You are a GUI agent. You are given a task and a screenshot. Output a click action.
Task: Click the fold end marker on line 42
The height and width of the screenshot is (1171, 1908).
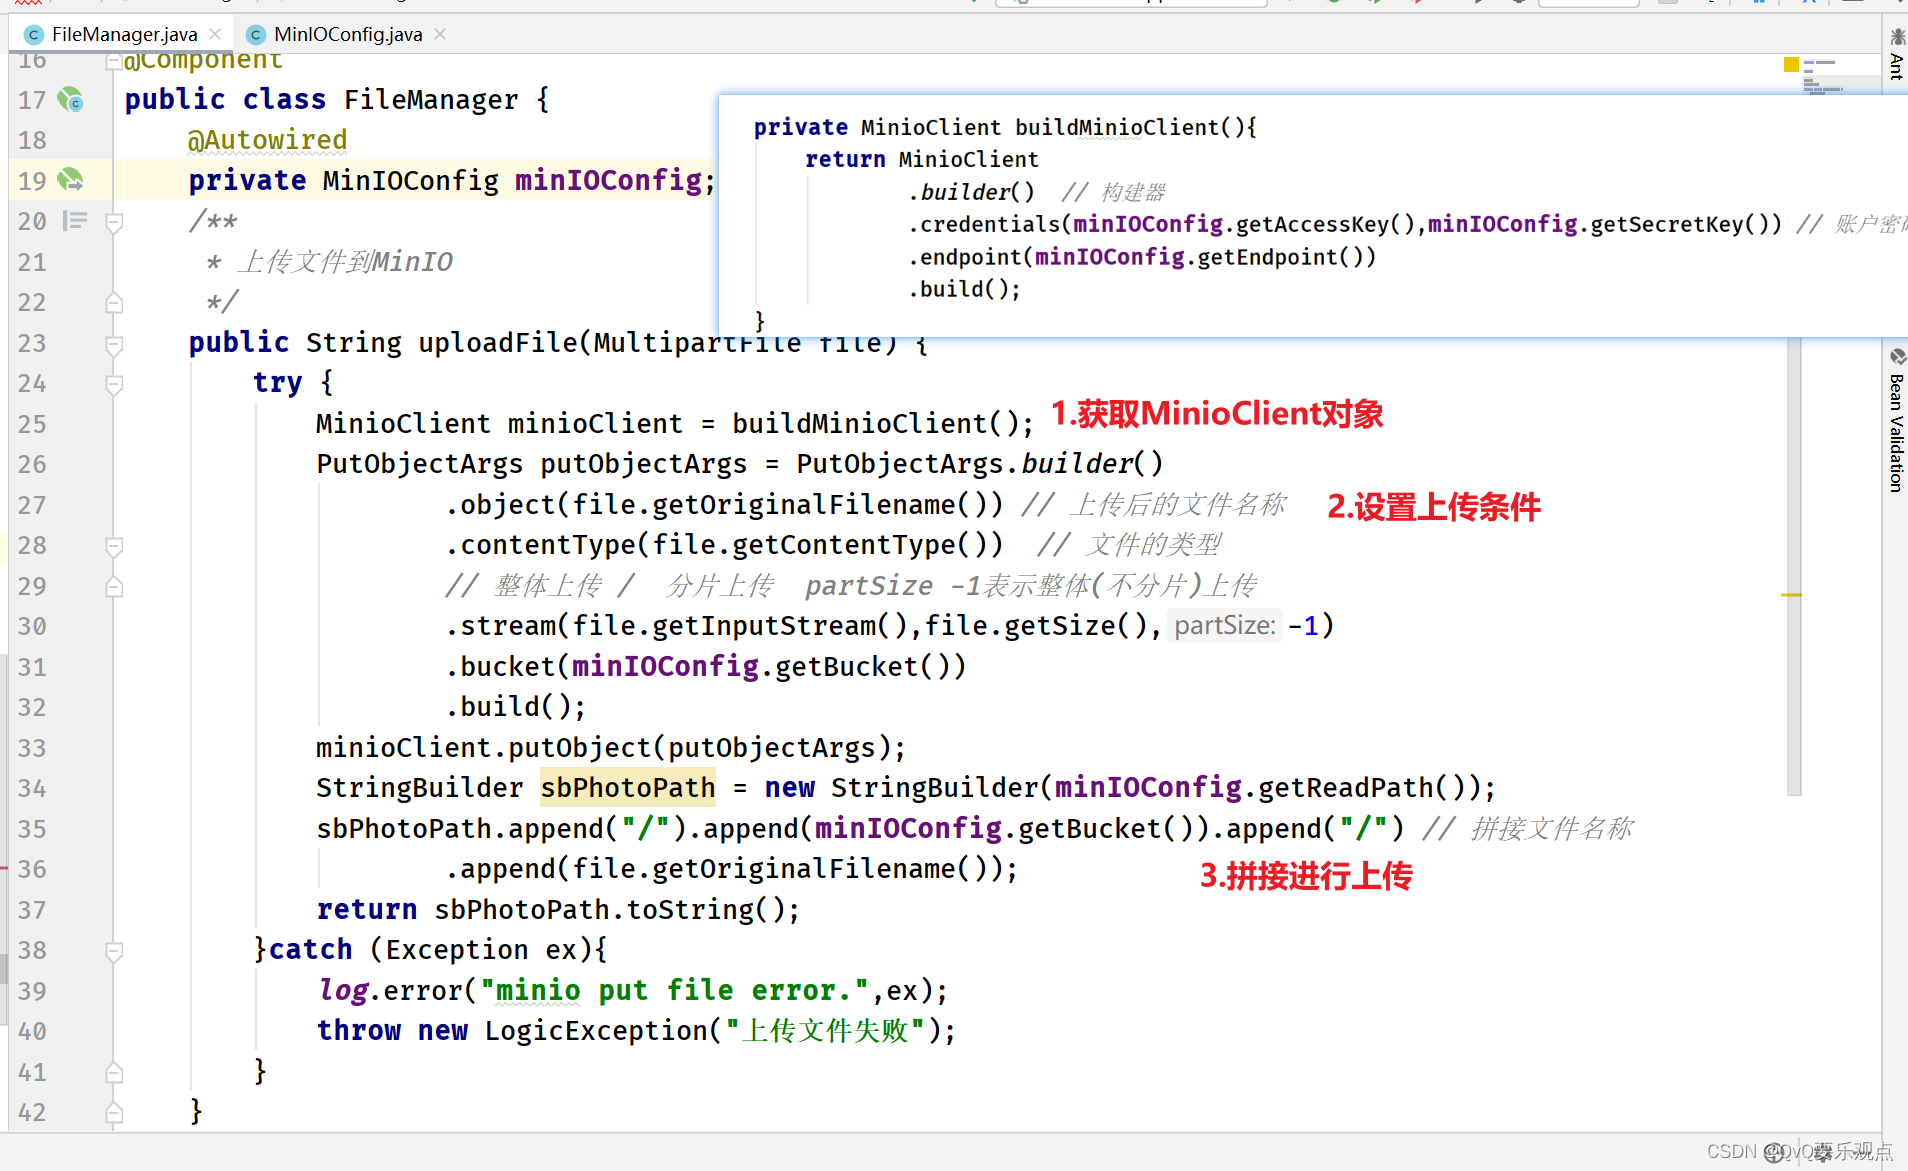click(x=114, y=1113)
